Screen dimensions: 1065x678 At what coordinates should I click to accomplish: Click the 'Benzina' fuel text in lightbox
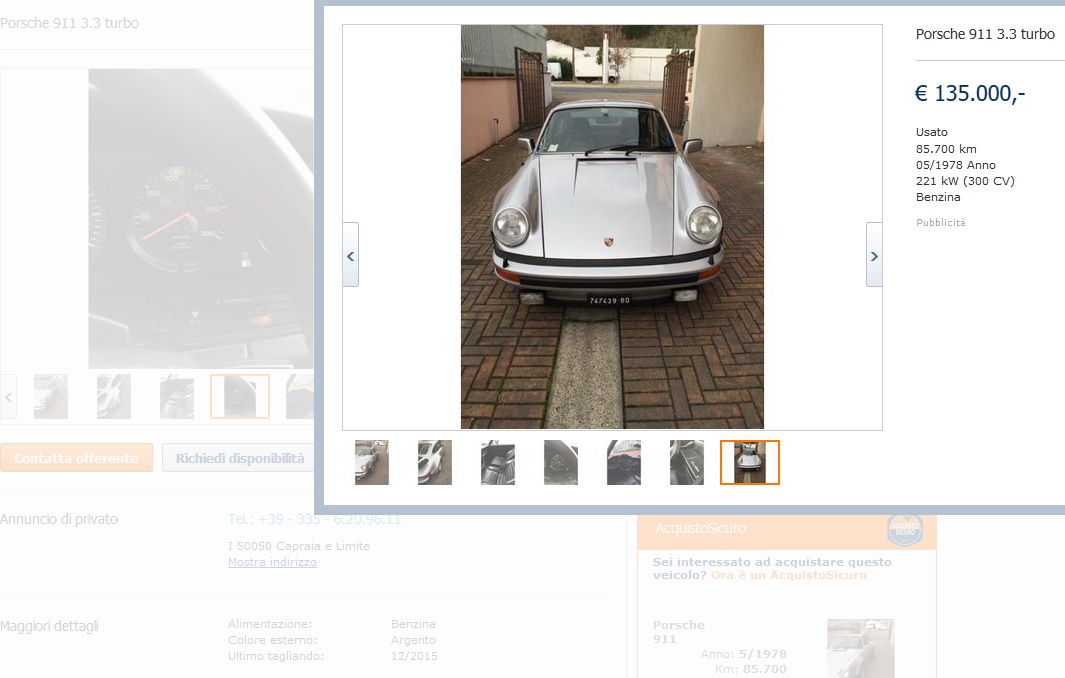click(x=938, y=197)
